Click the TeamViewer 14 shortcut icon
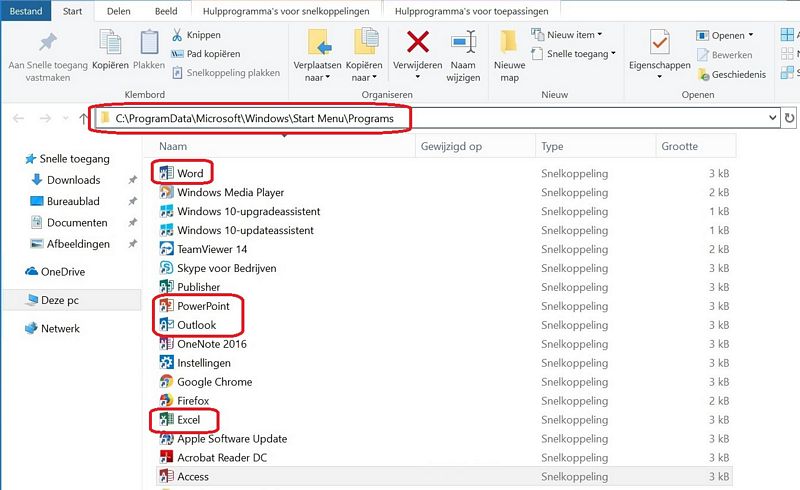800x490 pixels. click(x=166, y=249)
